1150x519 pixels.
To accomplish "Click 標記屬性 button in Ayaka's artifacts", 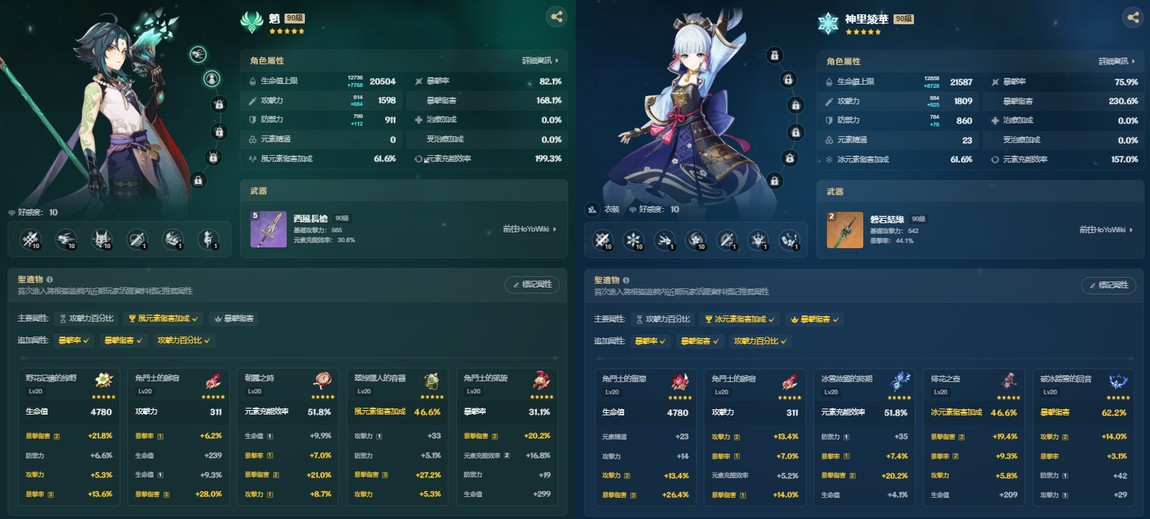I will [1109, 284].
